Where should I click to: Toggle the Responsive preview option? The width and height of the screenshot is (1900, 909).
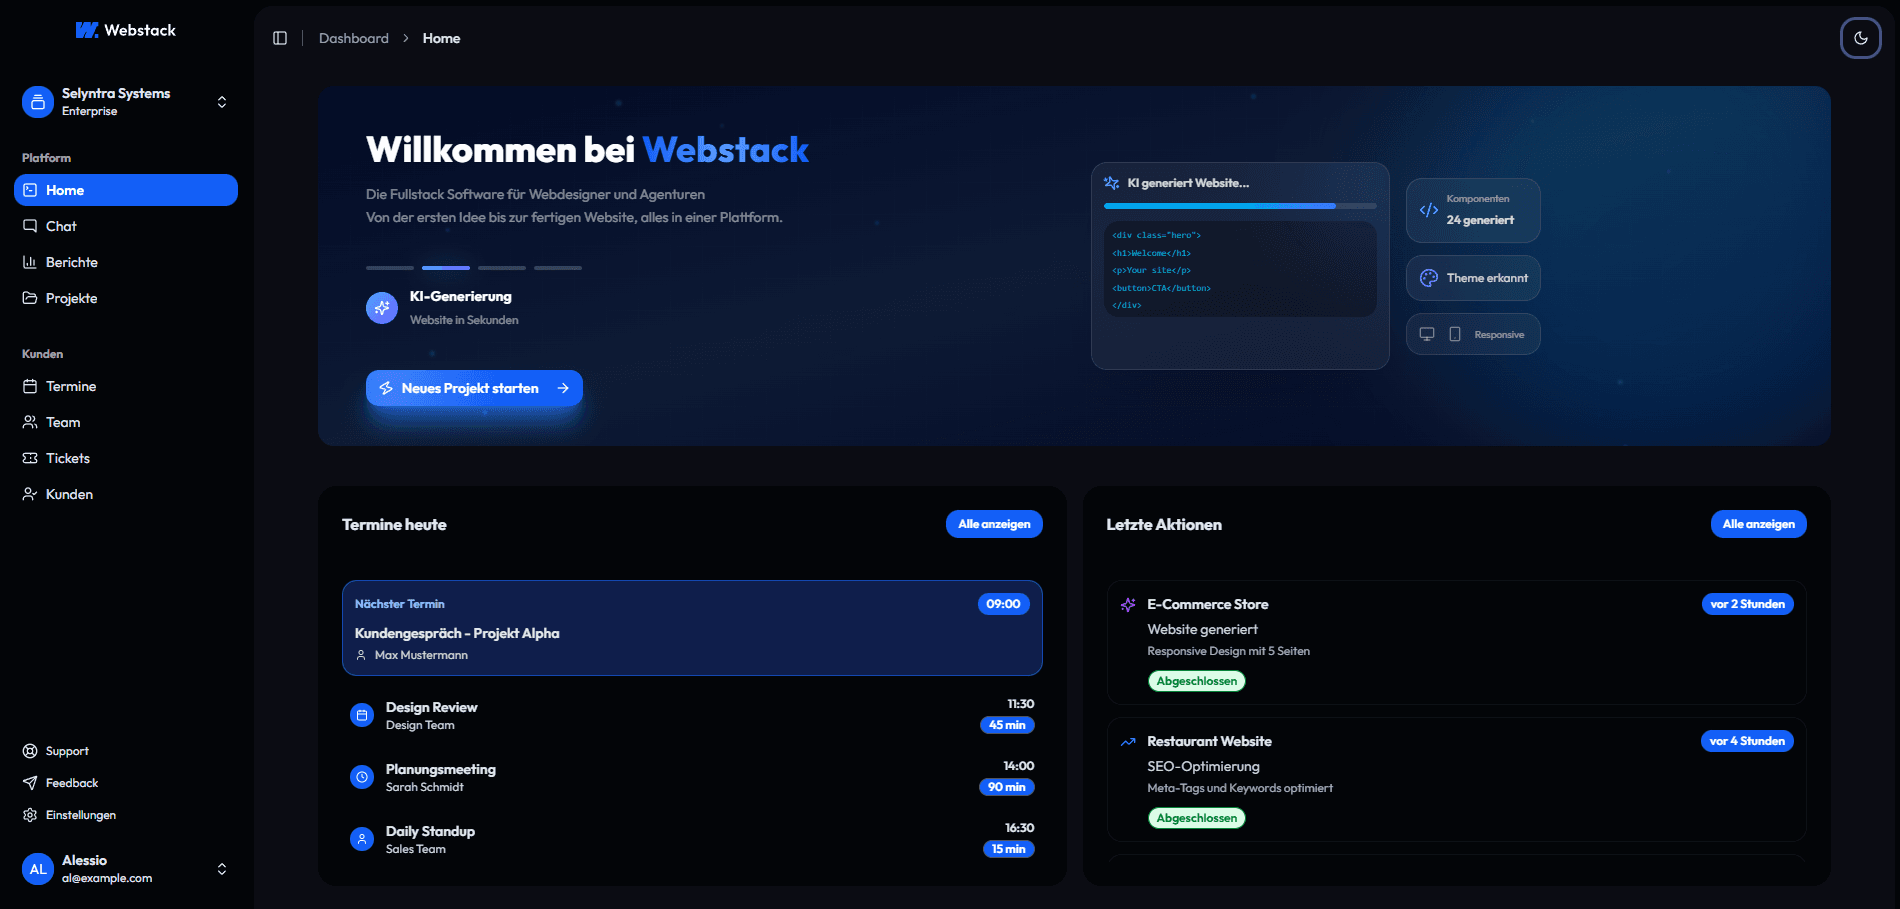click(x=1473, y=334)
